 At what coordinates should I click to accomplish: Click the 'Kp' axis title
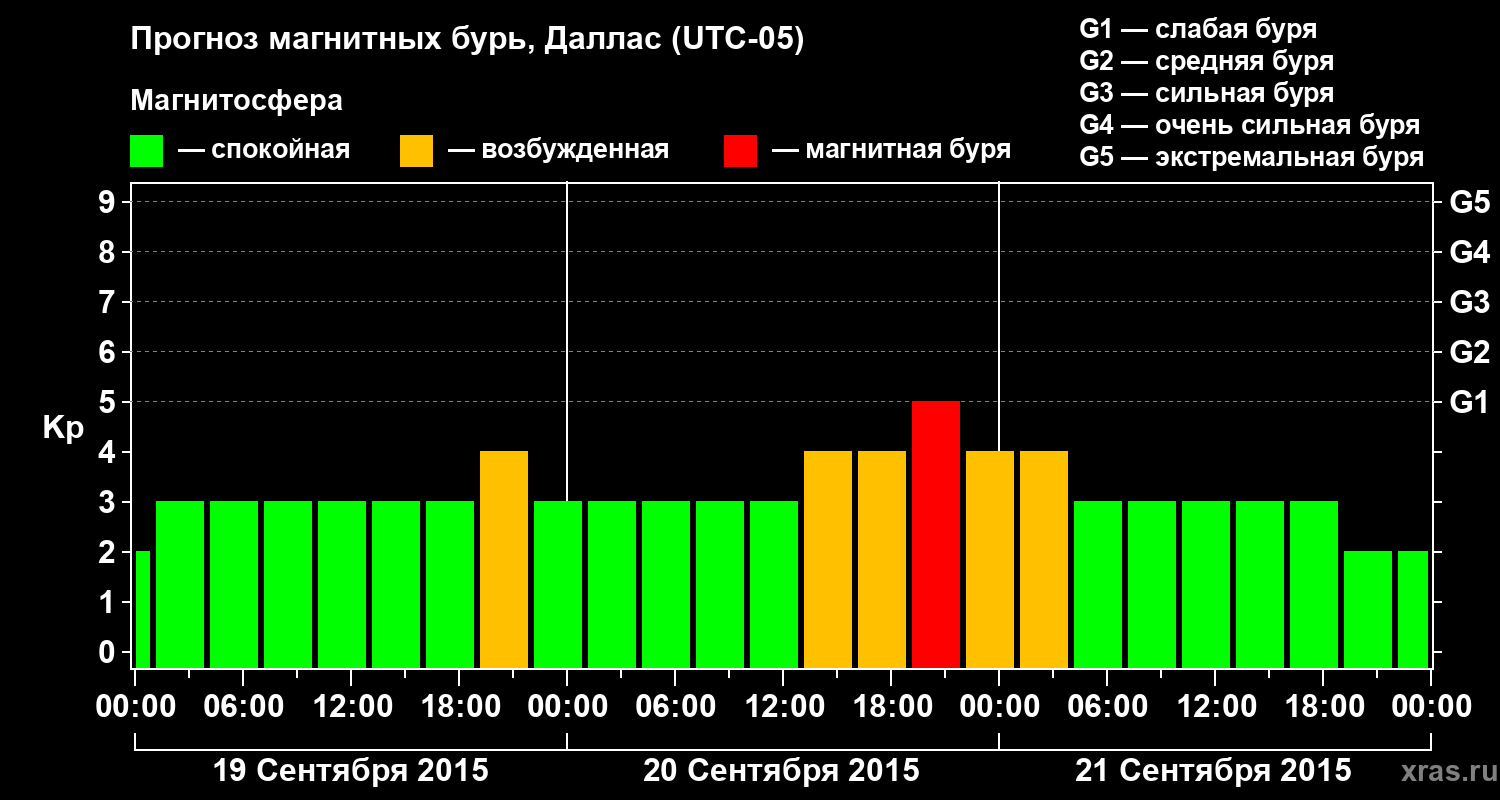click(63, 428)
